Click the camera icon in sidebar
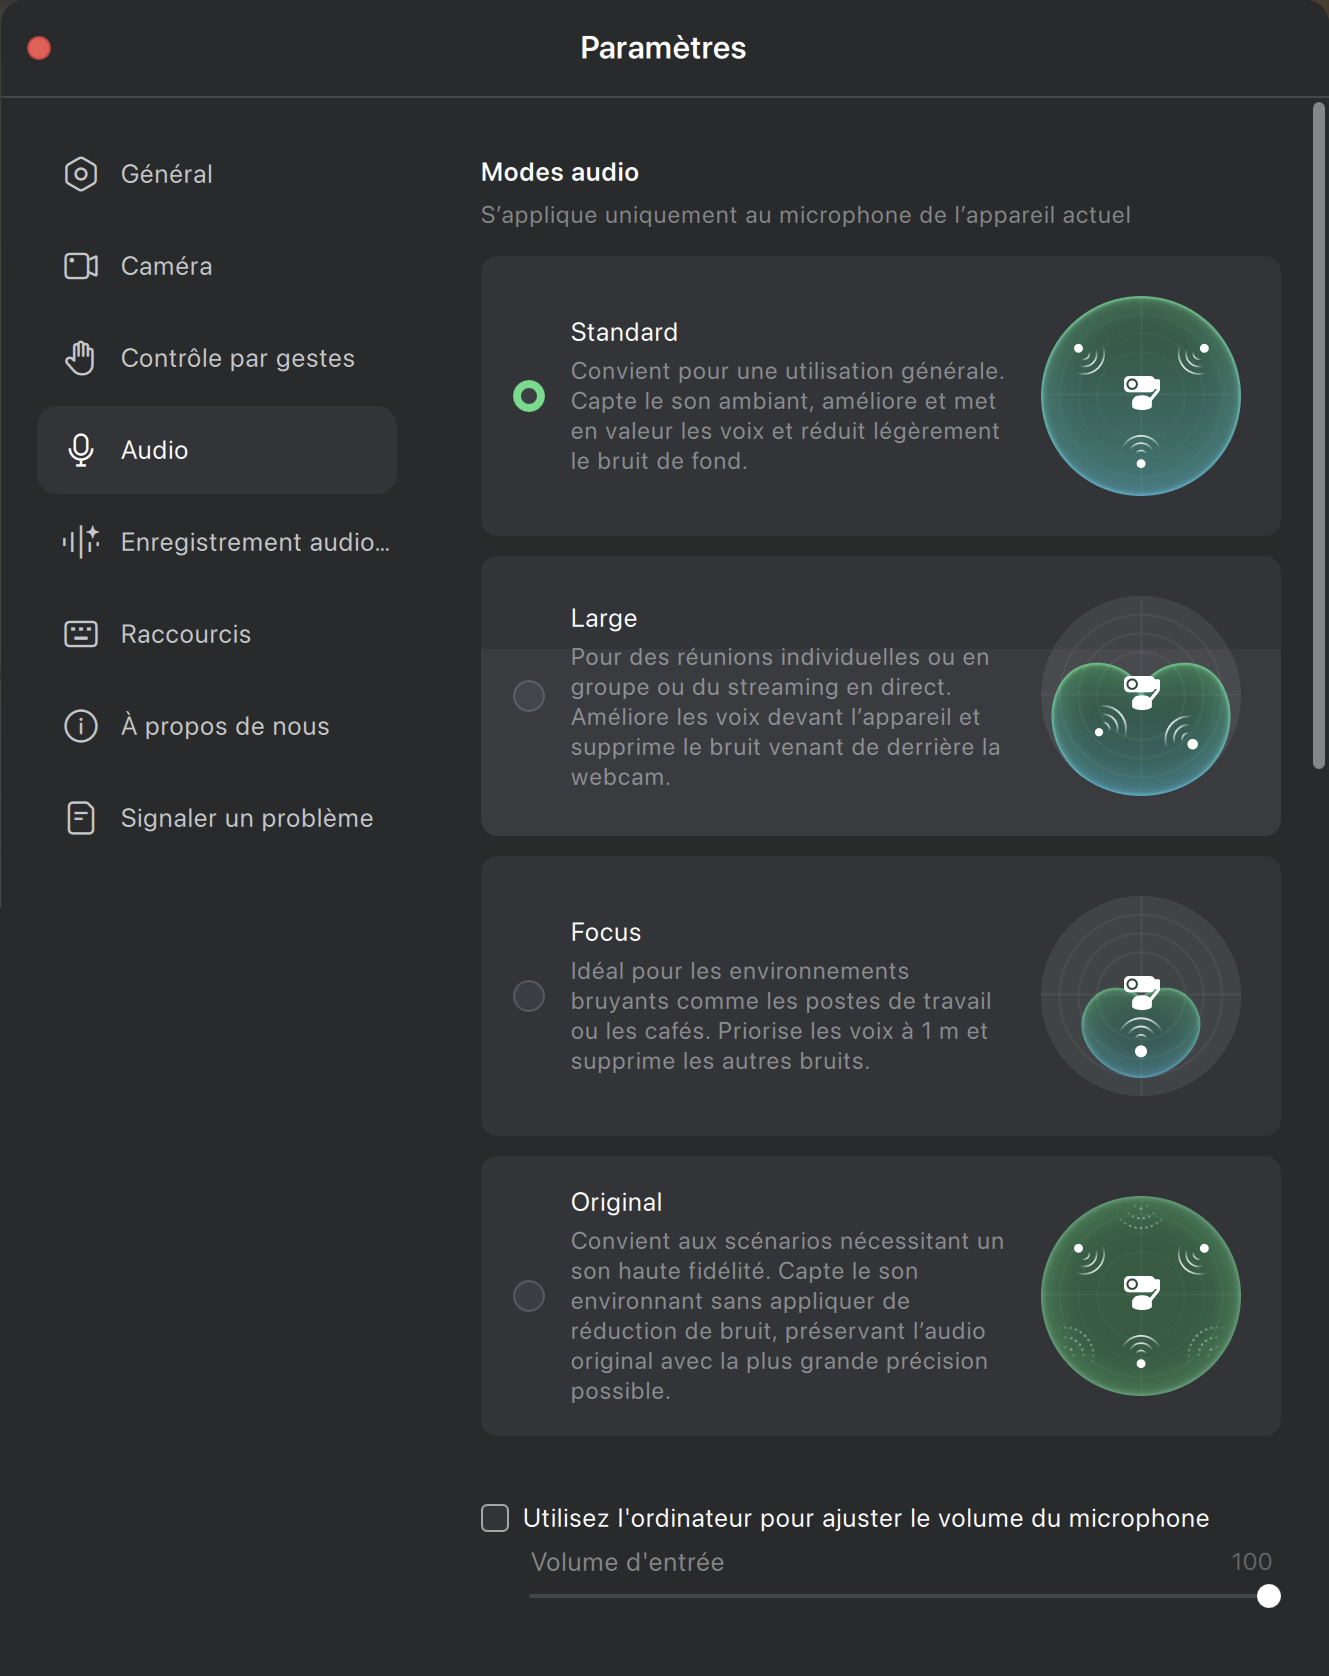 [81, 266]
